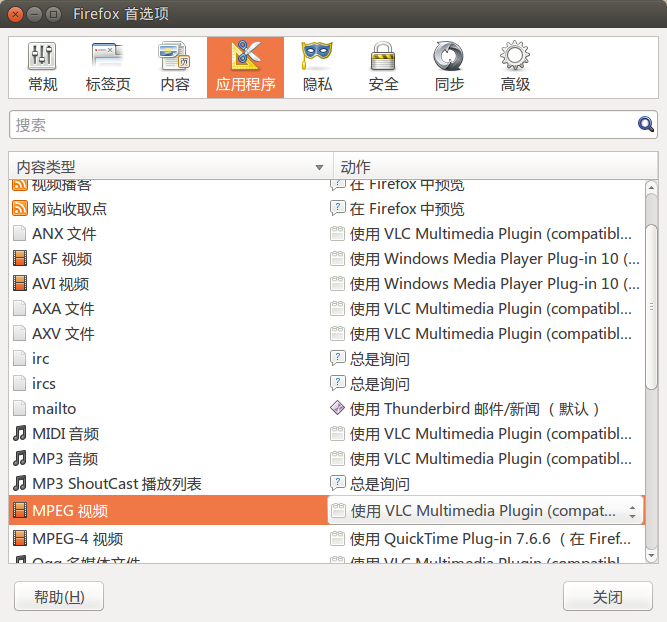
Task: Click the VLC action for AXV 文件
Action: point(490,334)
